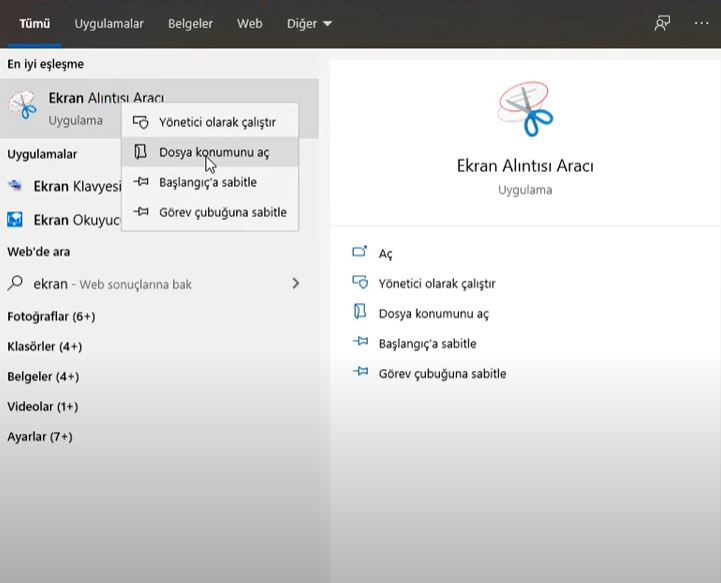Expand the Diğer dropdown tab
This screenshot has width=721, height=583.
[x=309, y=23]
